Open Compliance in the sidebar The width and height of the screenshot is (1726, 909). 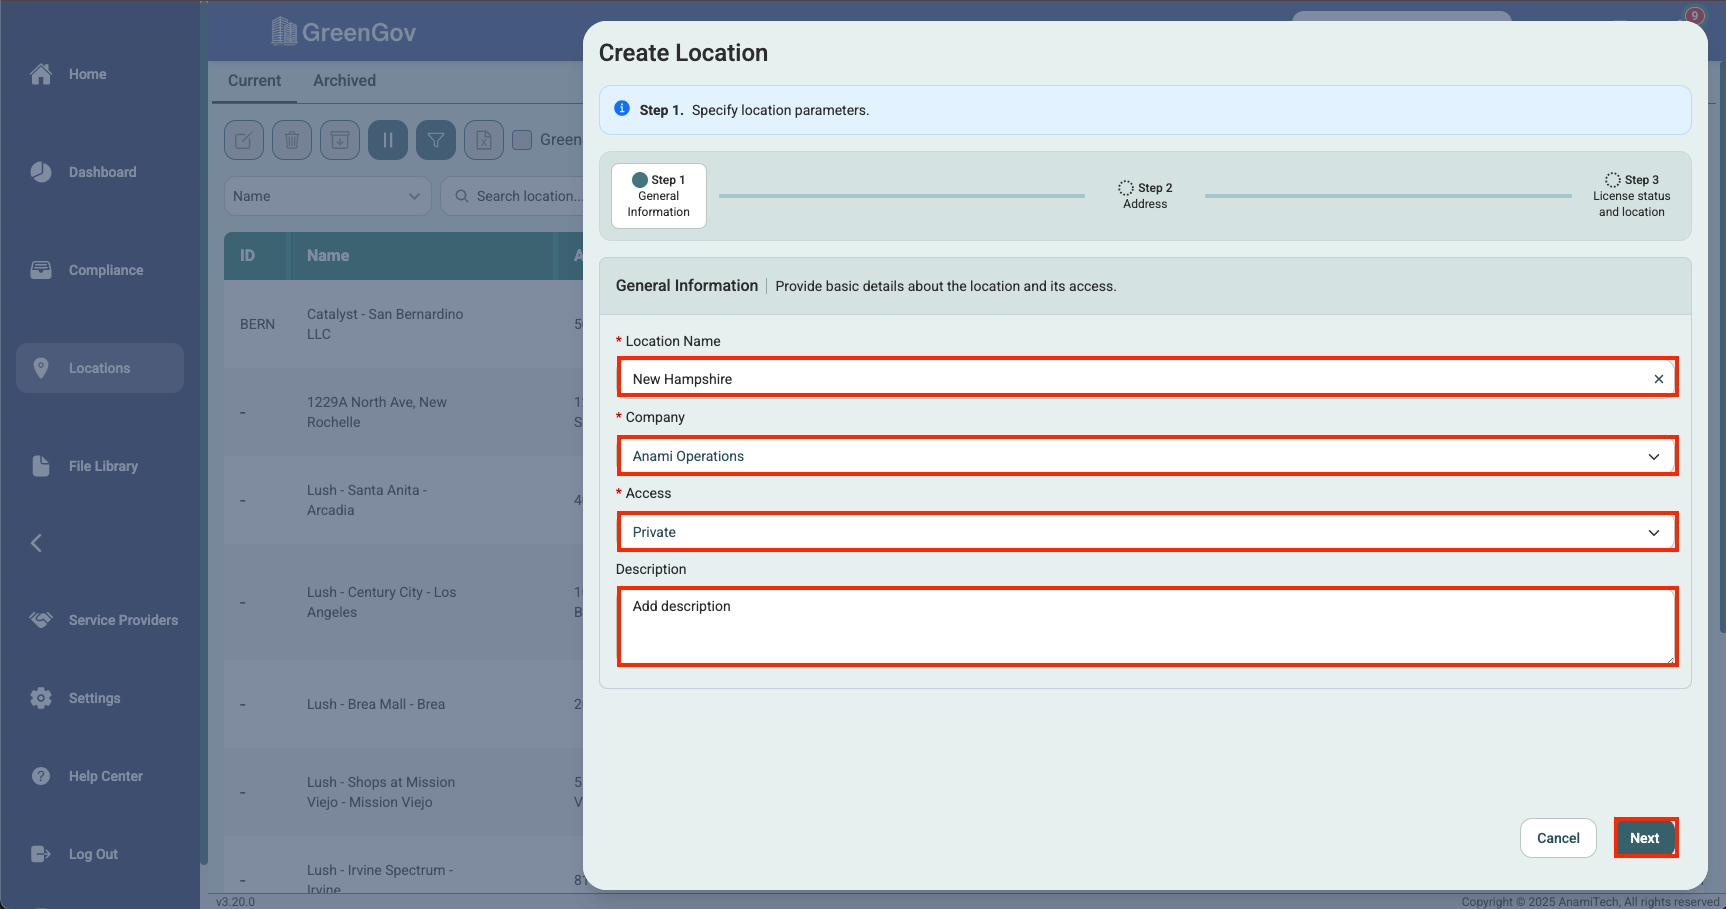(x=105, y=270)
